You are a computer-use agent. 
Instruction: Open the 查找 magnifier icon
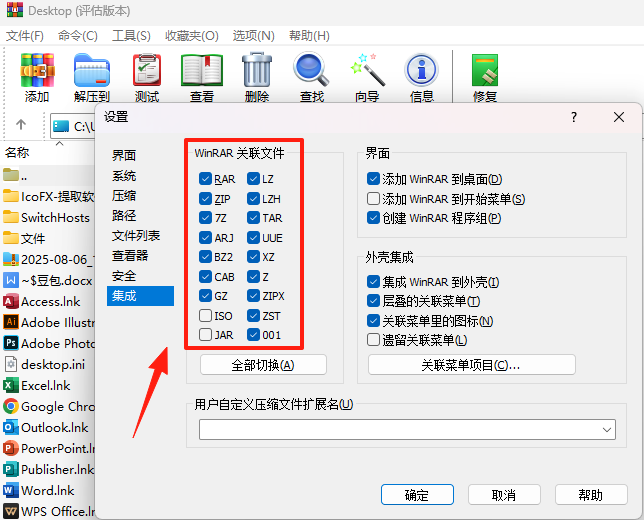pyautogui.click(x=311, y=70)
